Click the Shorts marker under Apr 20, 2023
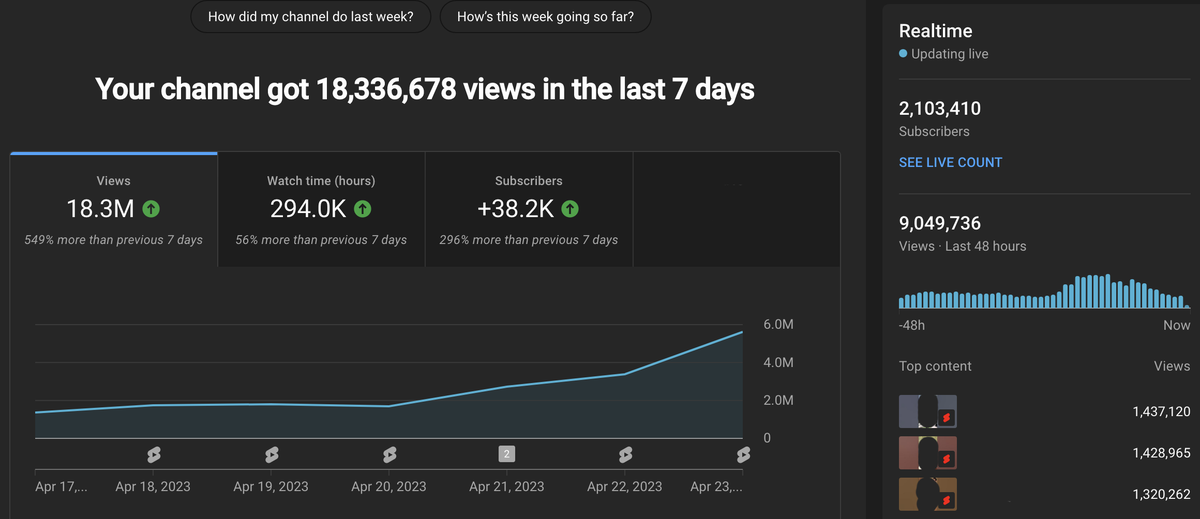1200x519 pixels. tap(389, 455)
